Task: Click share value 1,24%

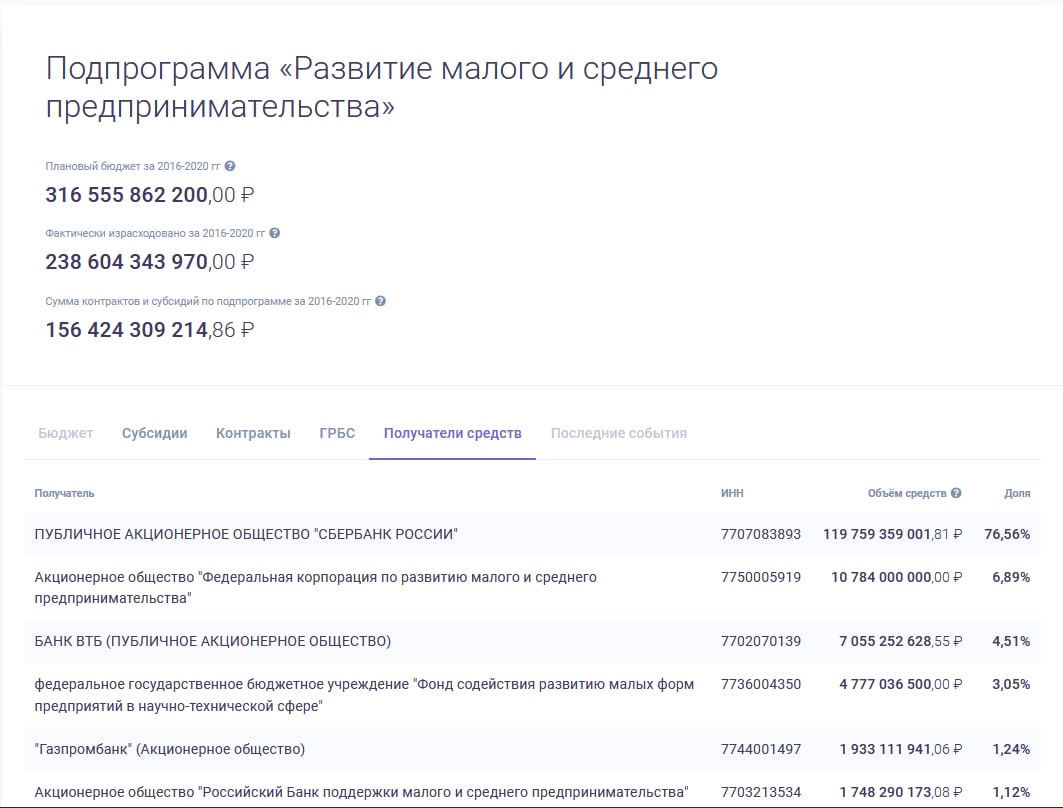Action: pos(1011,749)
